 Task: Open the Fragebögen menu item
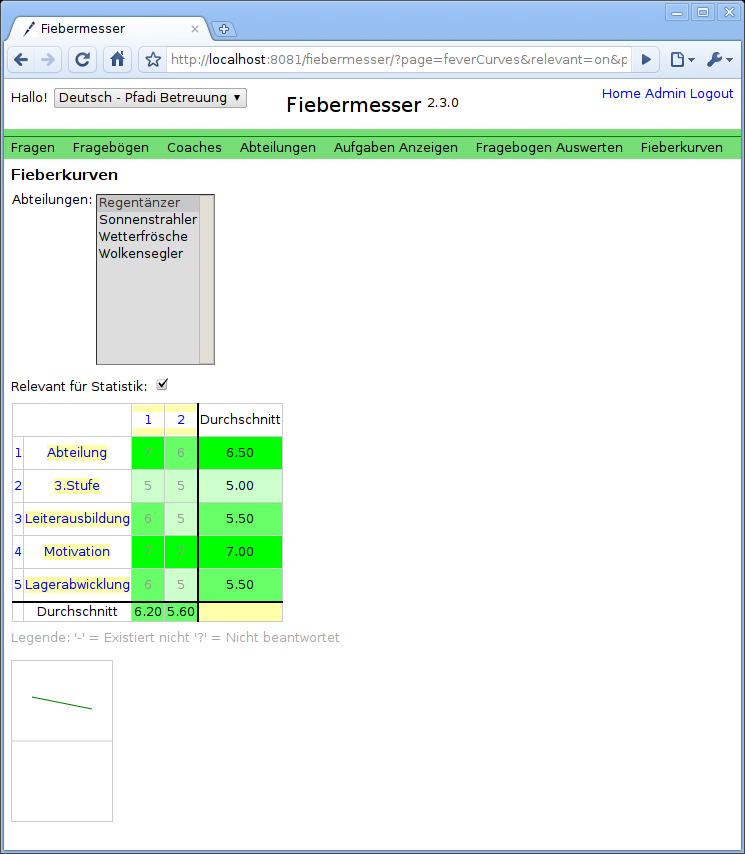pos(110,147)
